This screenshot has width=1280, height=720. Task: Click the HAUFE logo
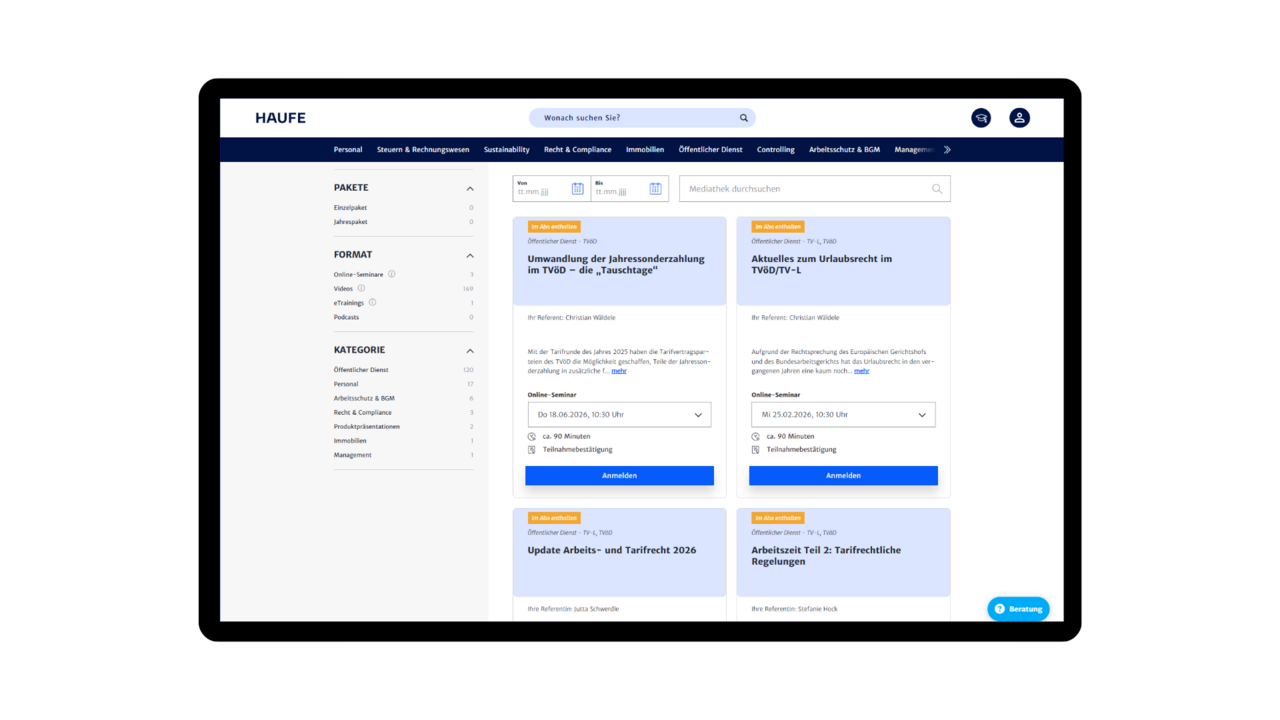(280, 118)
